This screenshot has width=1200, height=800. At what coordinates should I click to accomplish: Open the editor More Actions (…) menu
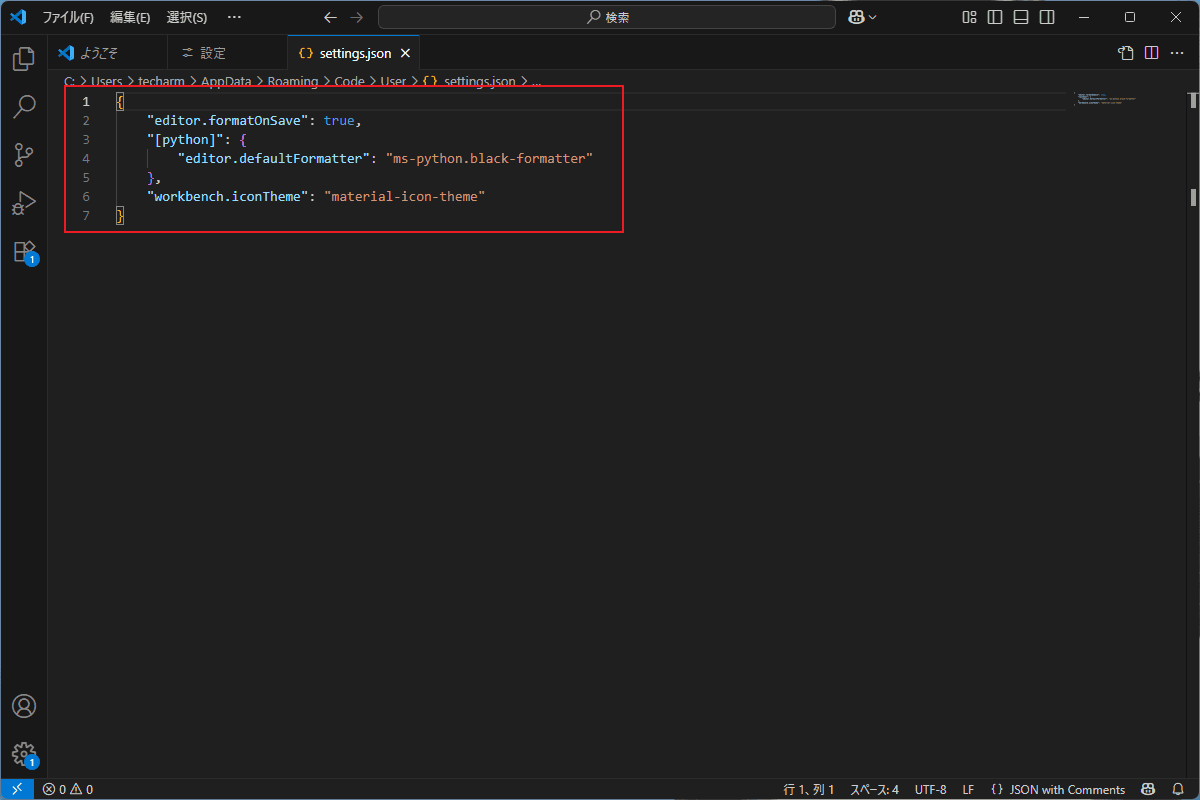[1177, 53]
